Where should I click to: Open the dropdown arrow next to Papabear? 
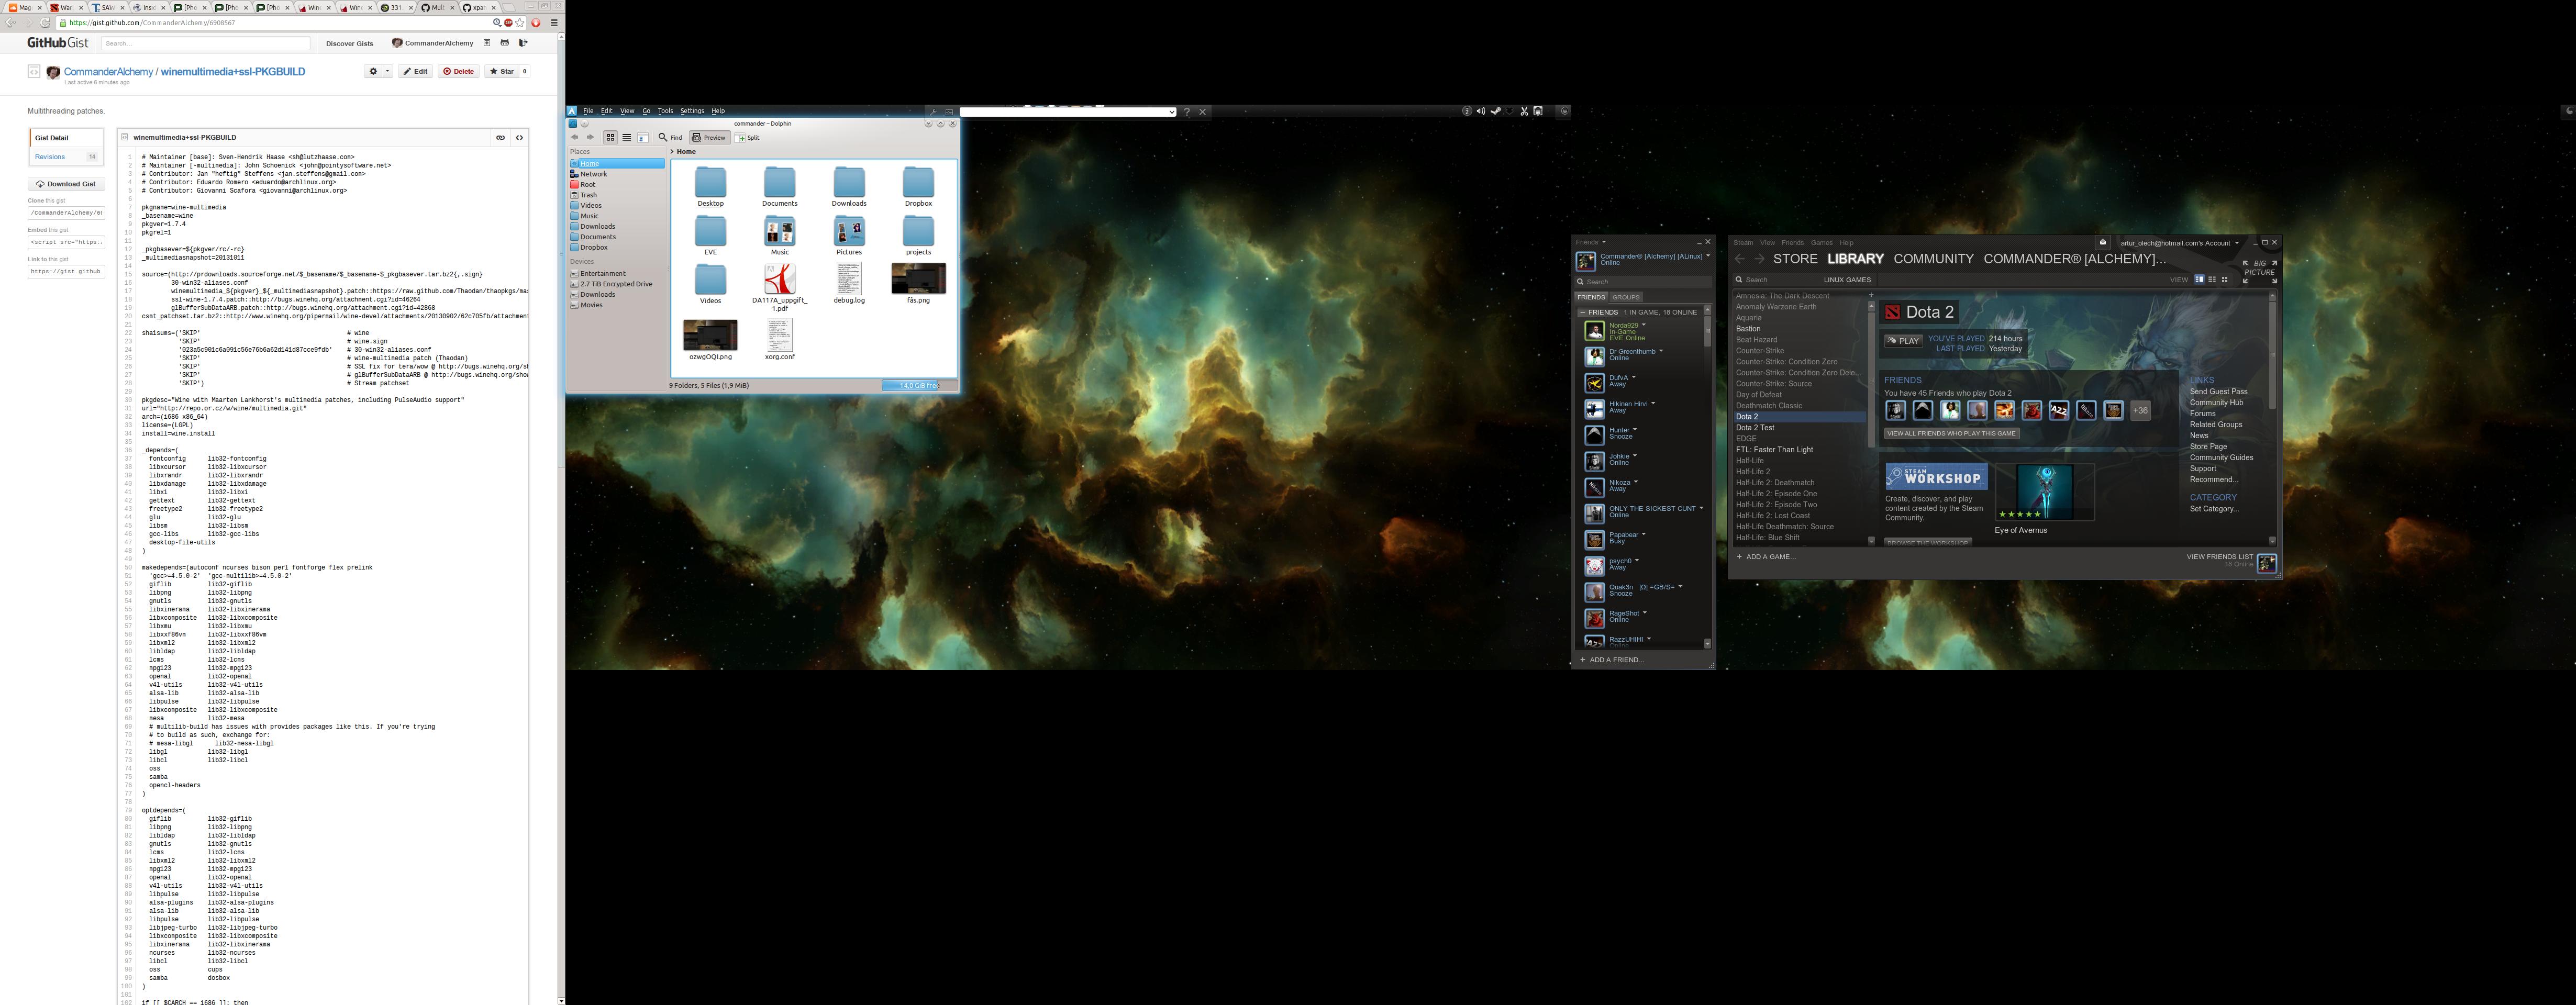point(1643,534)
